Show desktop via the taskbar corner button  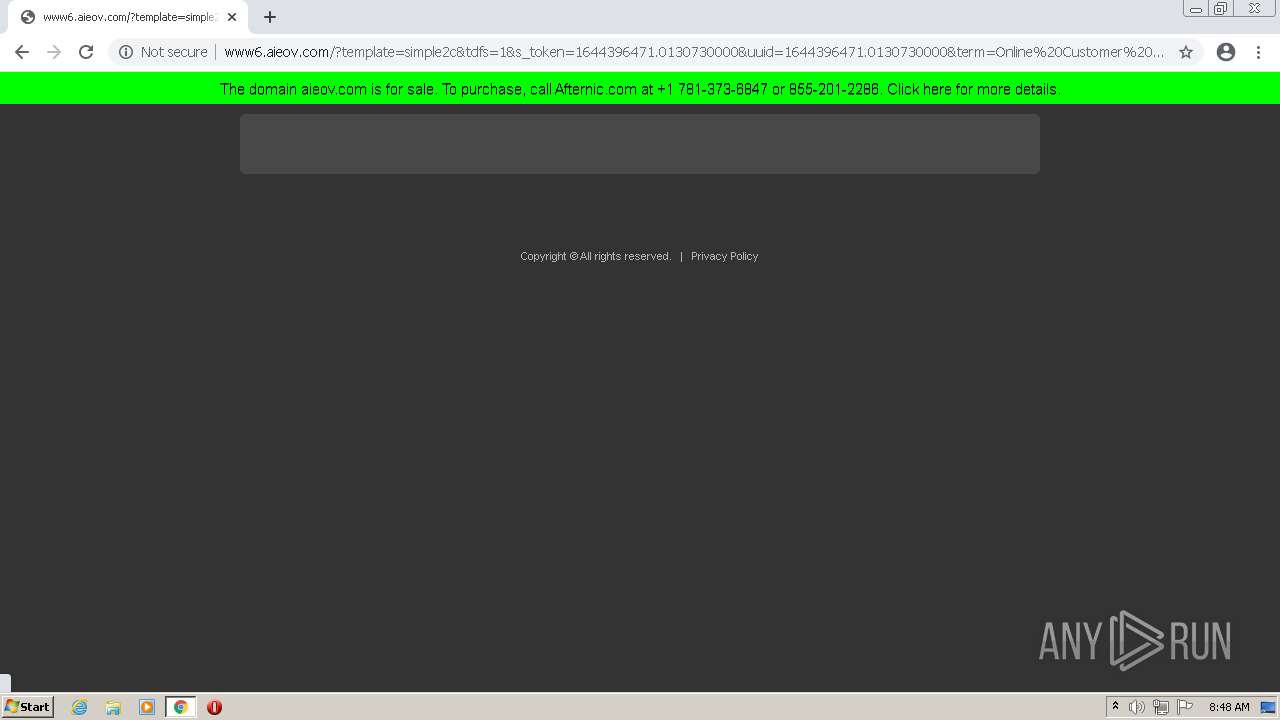1269,707
